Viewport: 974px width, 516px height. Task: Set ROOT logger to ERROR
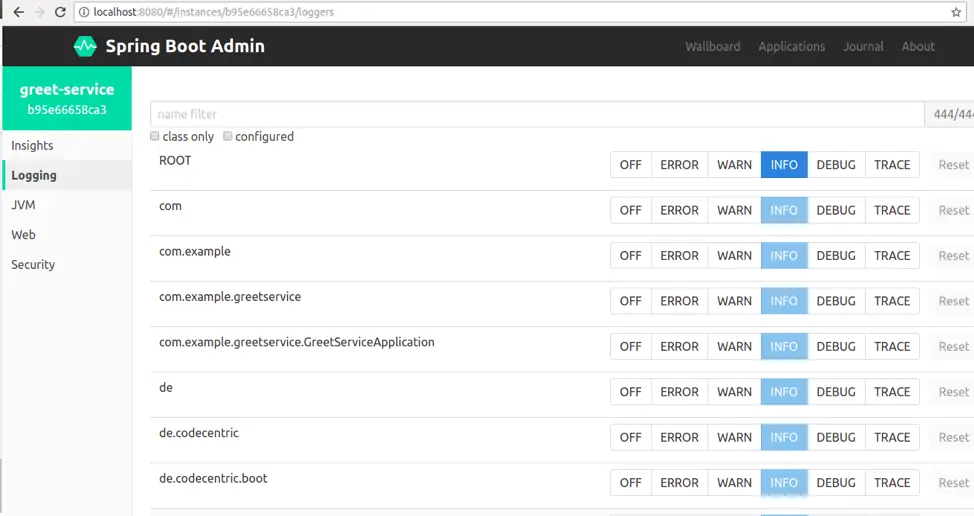click(x=680, y=165)
